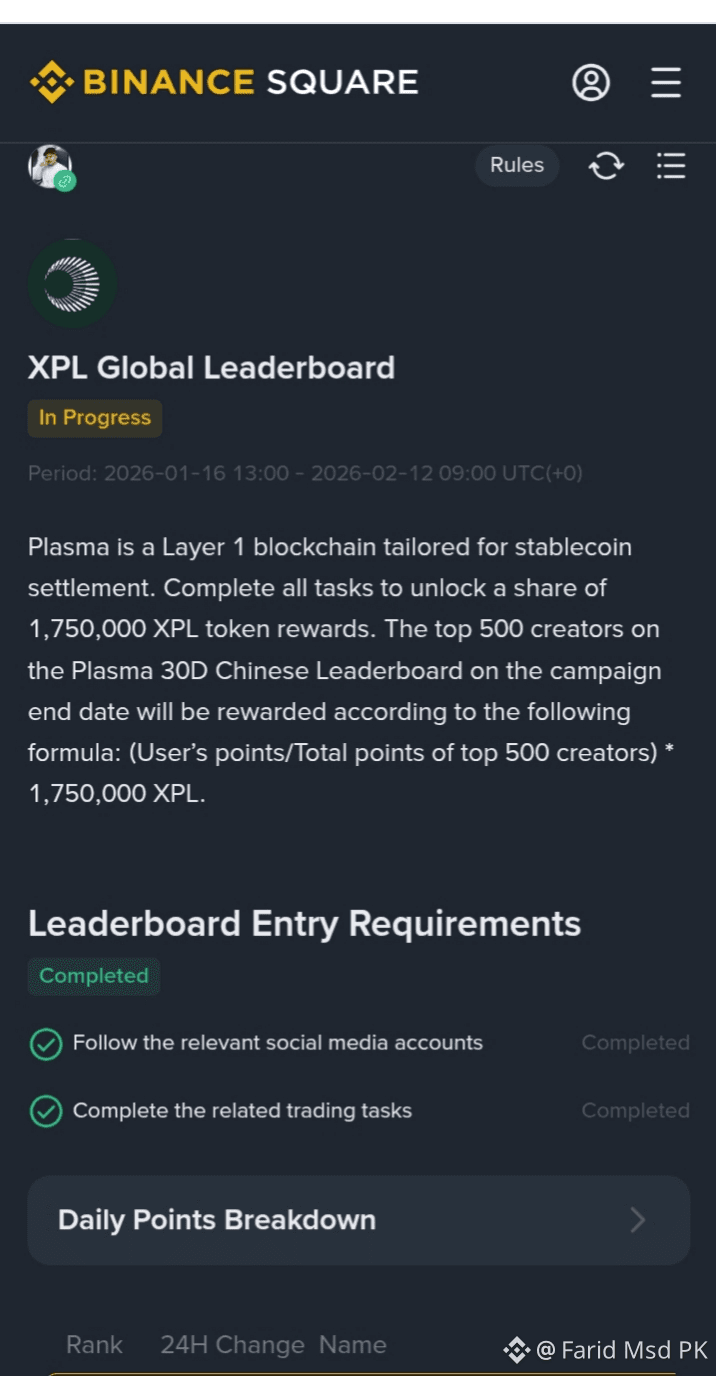Toggle the trading tasks checkmark
716x1376 pixels.
click(46, 1111)
